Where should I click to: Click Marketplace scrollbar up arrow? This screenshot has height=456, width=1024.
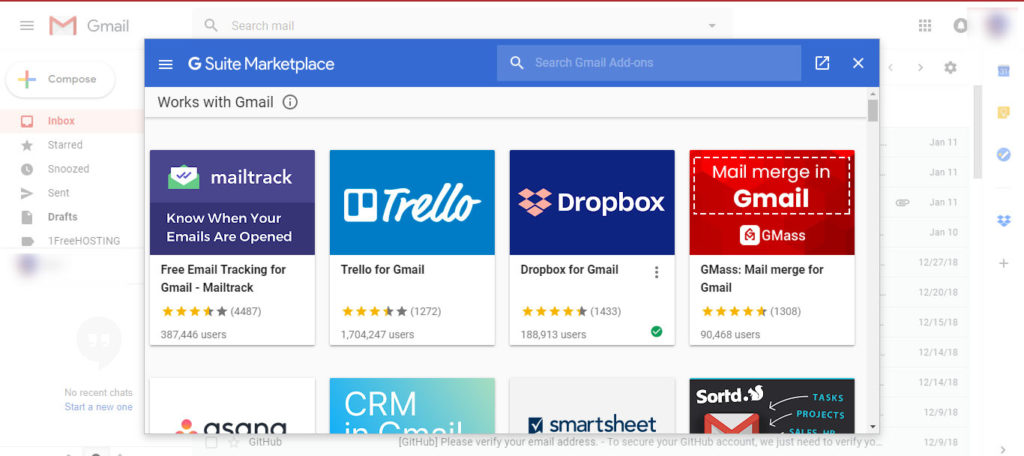pyautogui.click(x=873, y=93)
